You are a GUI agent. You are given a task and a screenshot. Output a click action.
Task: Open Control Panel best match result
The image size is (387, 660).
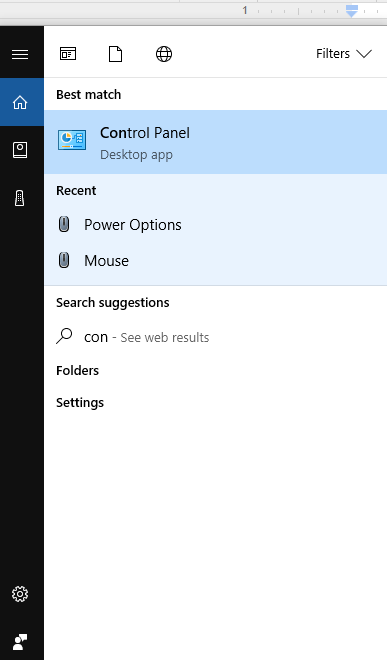216,142
